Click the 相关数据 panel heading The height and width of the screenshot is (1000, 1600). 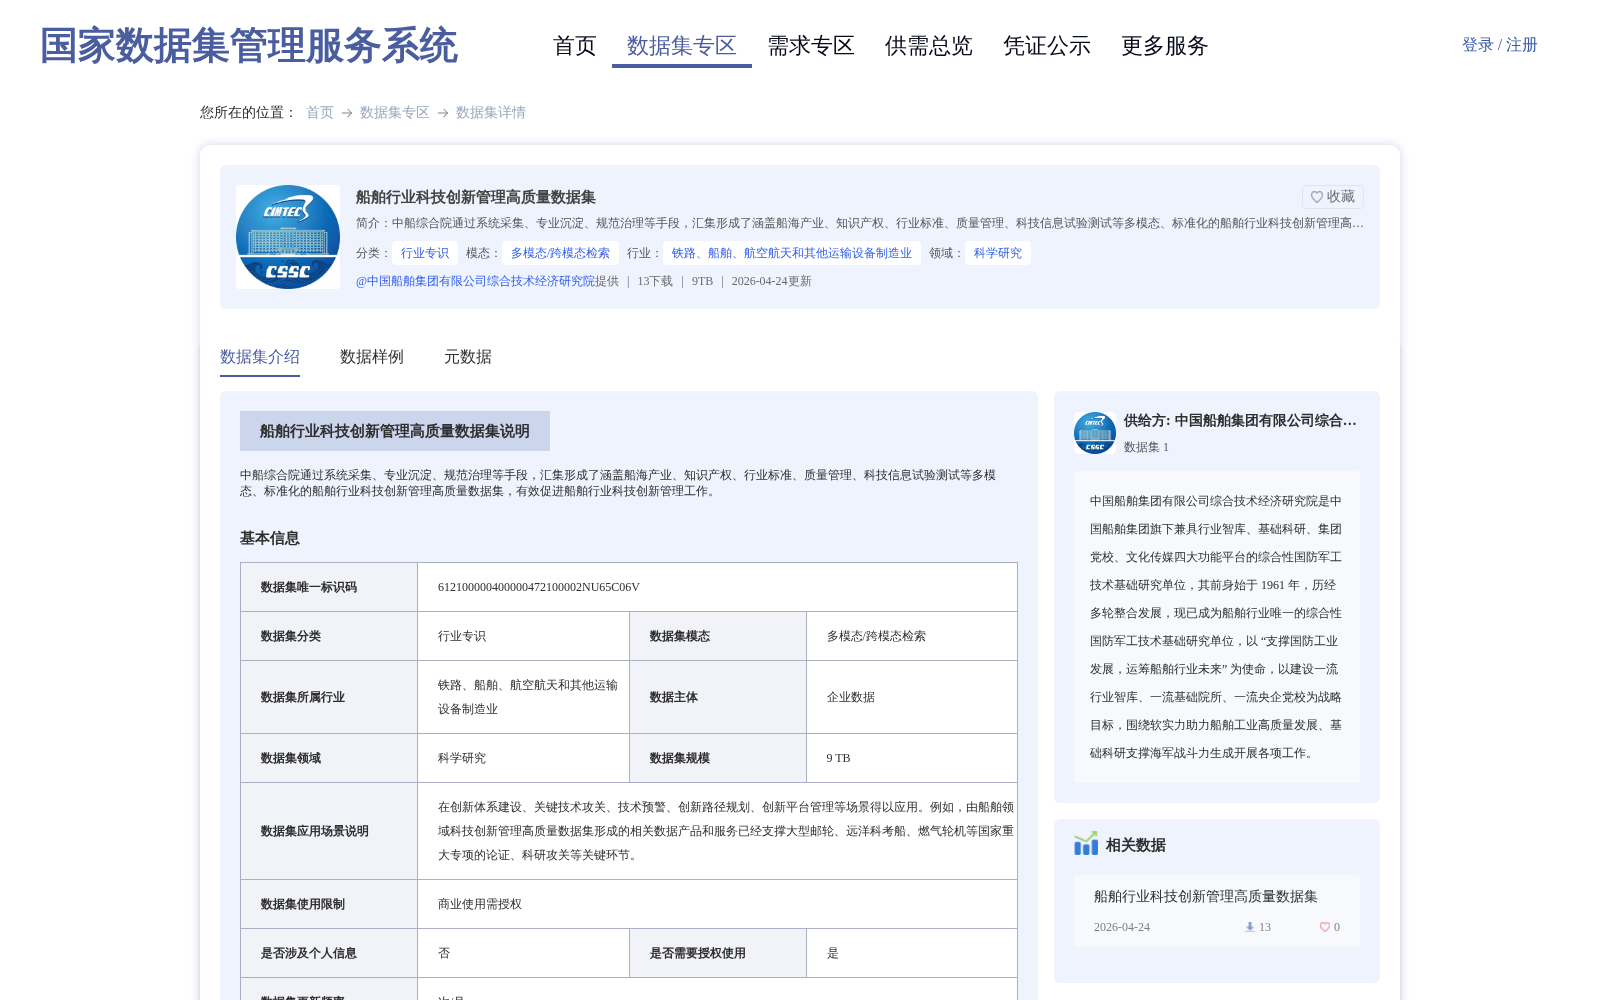[1136, 845]
